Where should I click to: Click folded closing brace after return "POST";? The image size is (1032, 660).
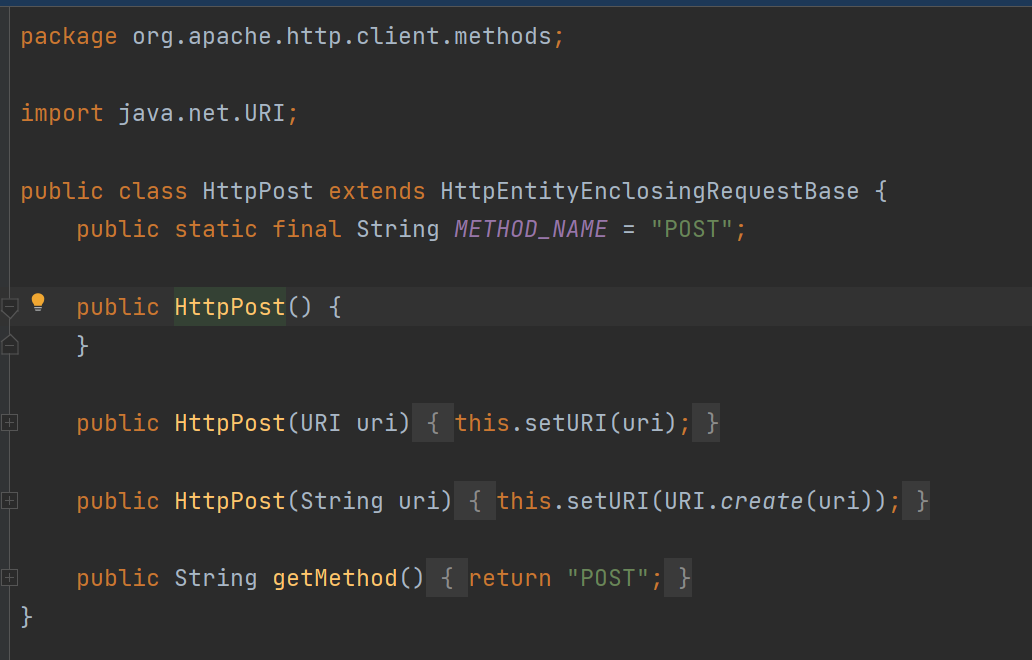click(x=683, y=578)
